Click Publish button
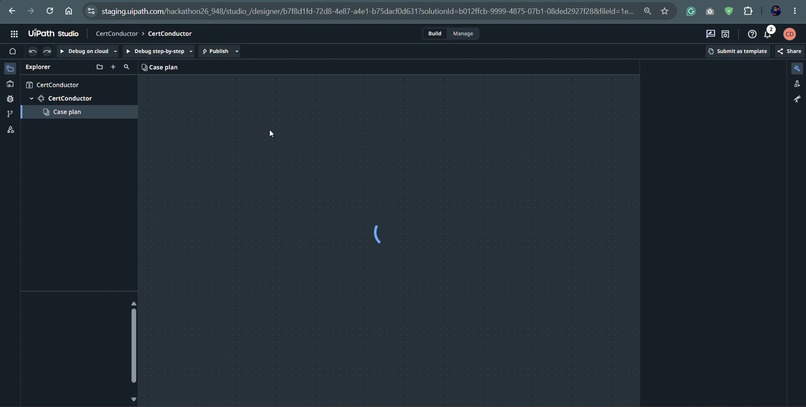Viewport: 806px width, 407px height. tap(215, 51)
